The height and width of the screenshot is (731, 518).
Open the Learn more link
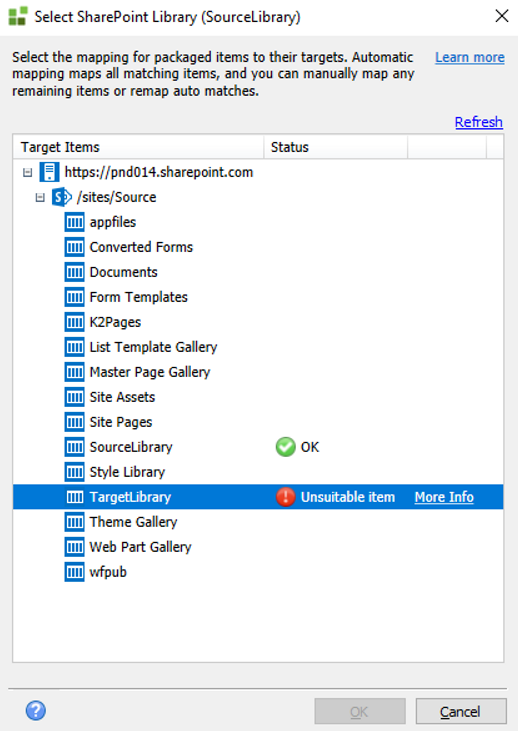470,57
